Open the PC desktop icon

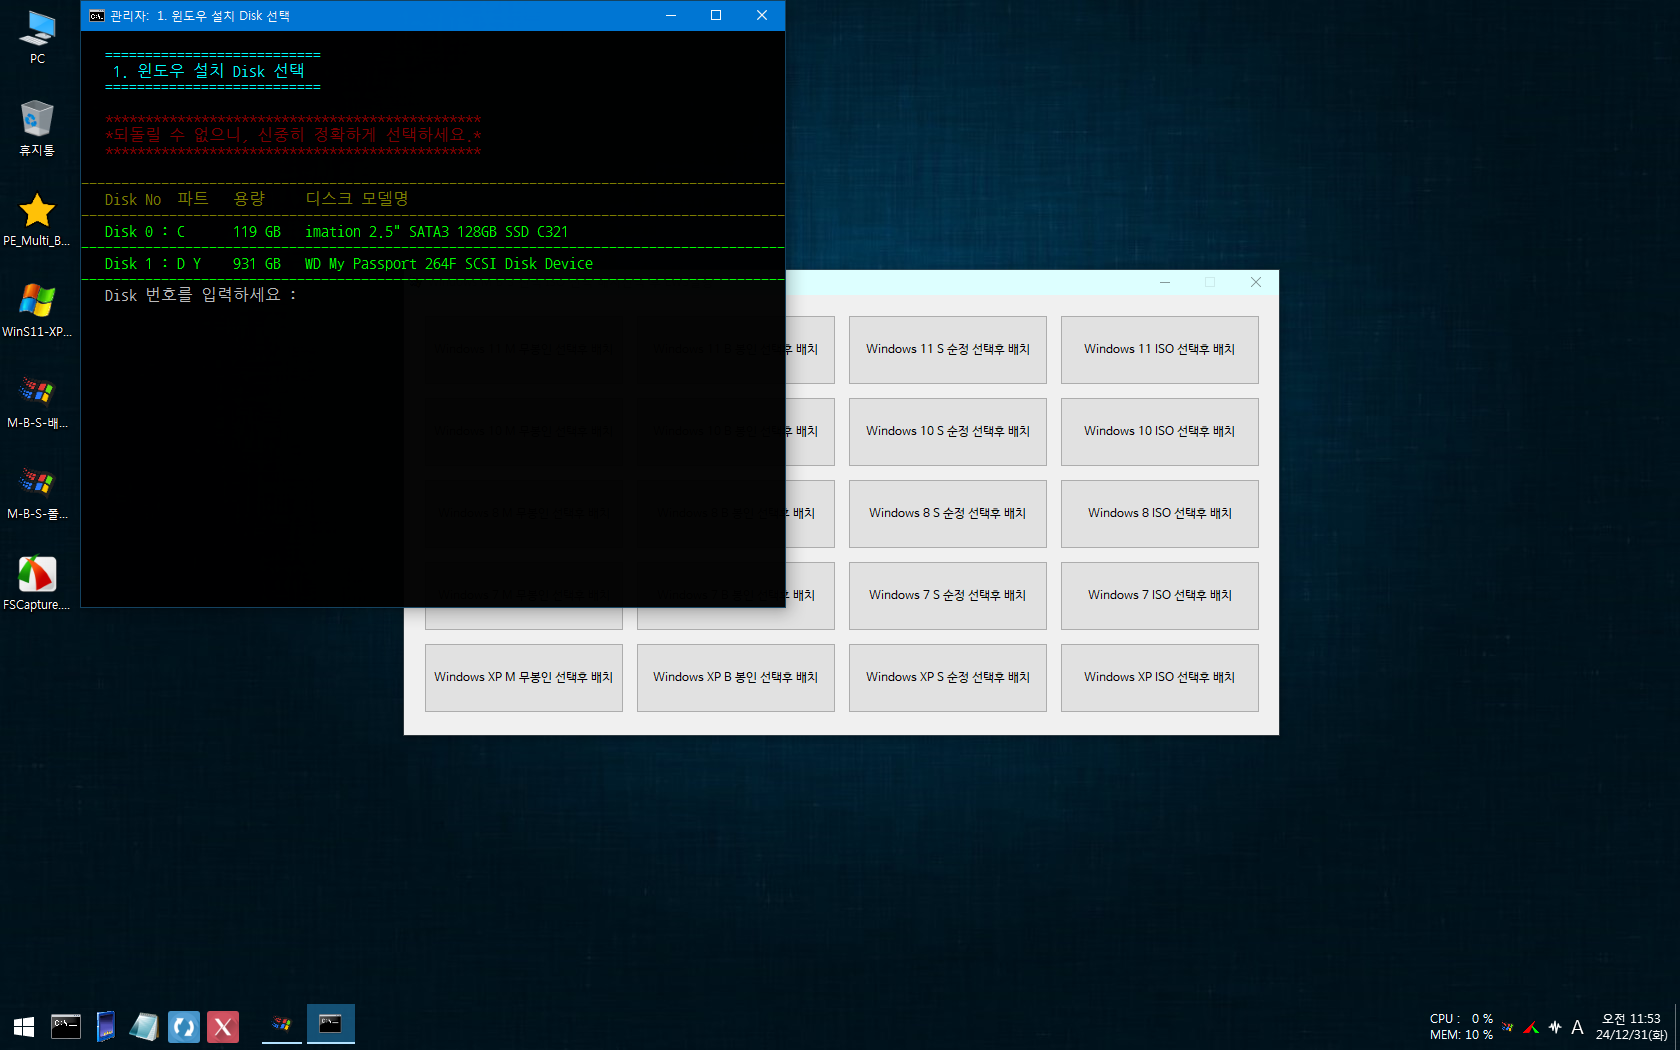click(x=37, y=37)
